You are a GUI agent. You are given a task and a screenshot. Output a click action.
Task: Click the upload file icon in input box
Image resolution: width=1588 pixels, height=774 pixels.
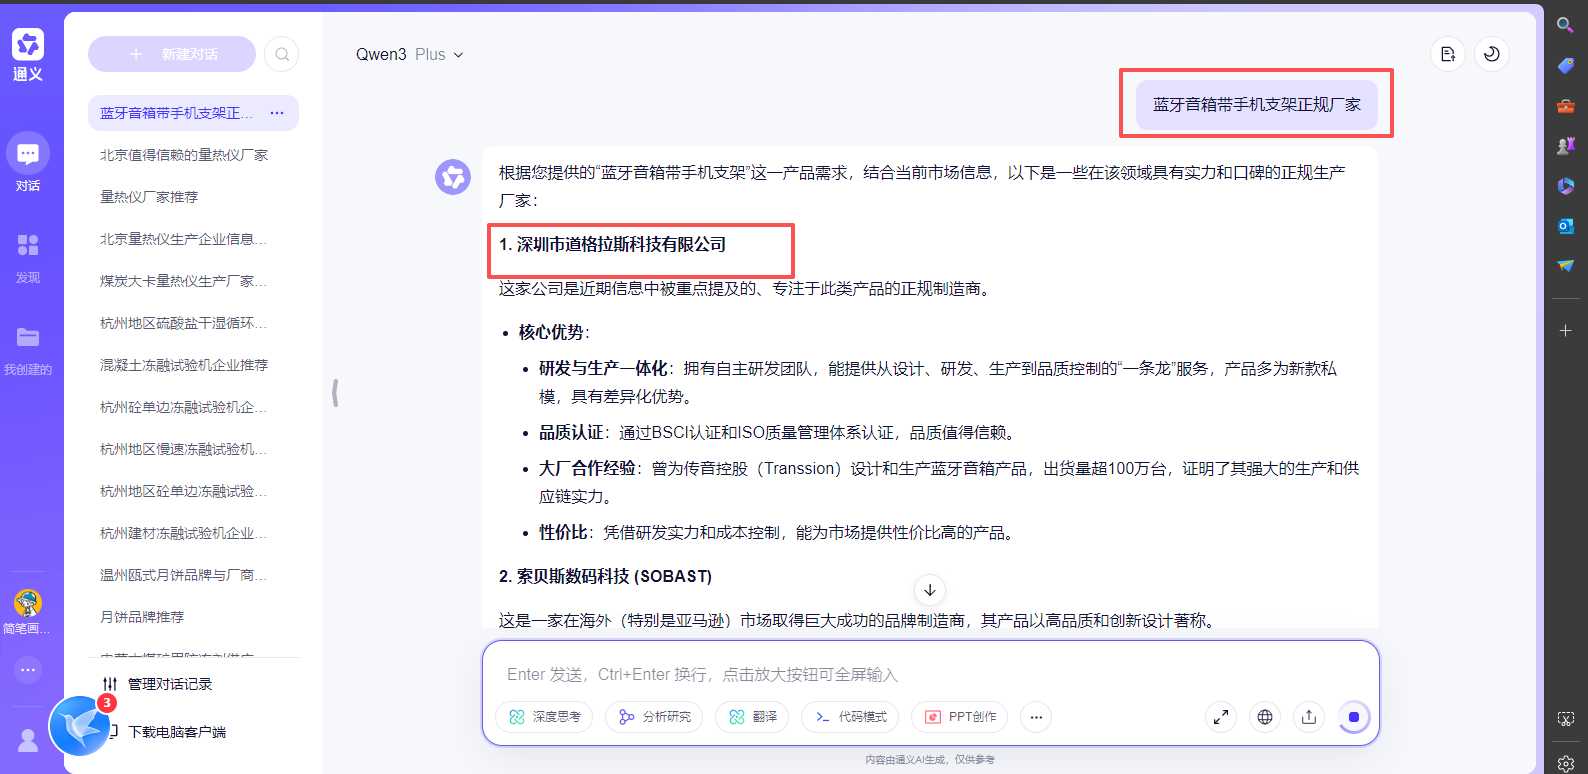point(1309,717)
